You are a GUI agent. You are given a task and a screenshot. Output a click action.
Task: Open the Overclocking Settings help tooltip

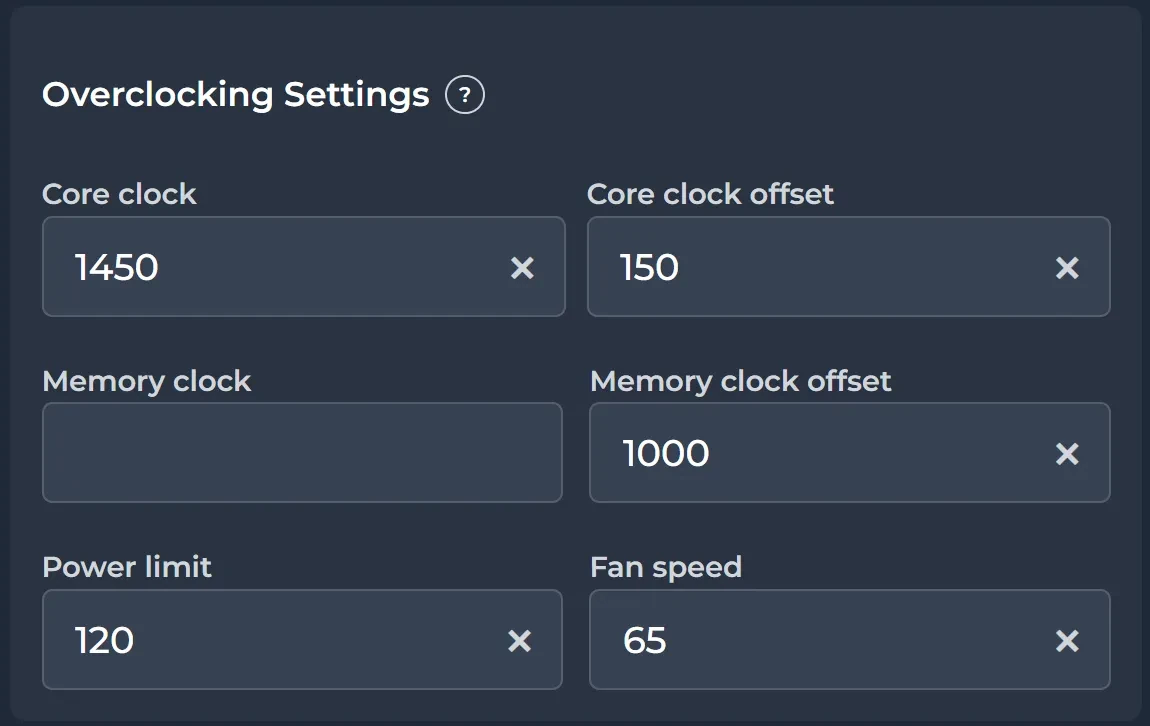(x=465, y=96)
